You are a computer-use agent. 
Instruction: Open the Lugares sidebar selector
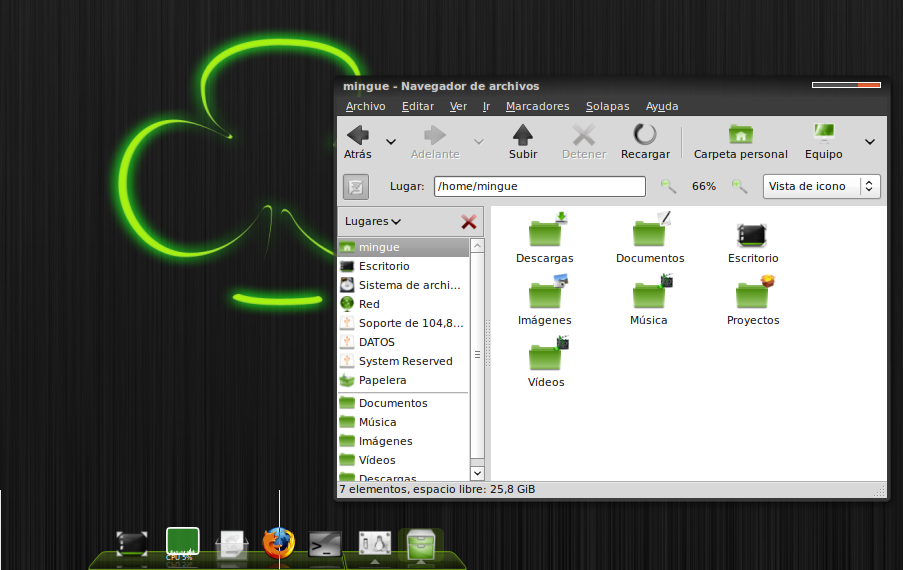point(373,222)
